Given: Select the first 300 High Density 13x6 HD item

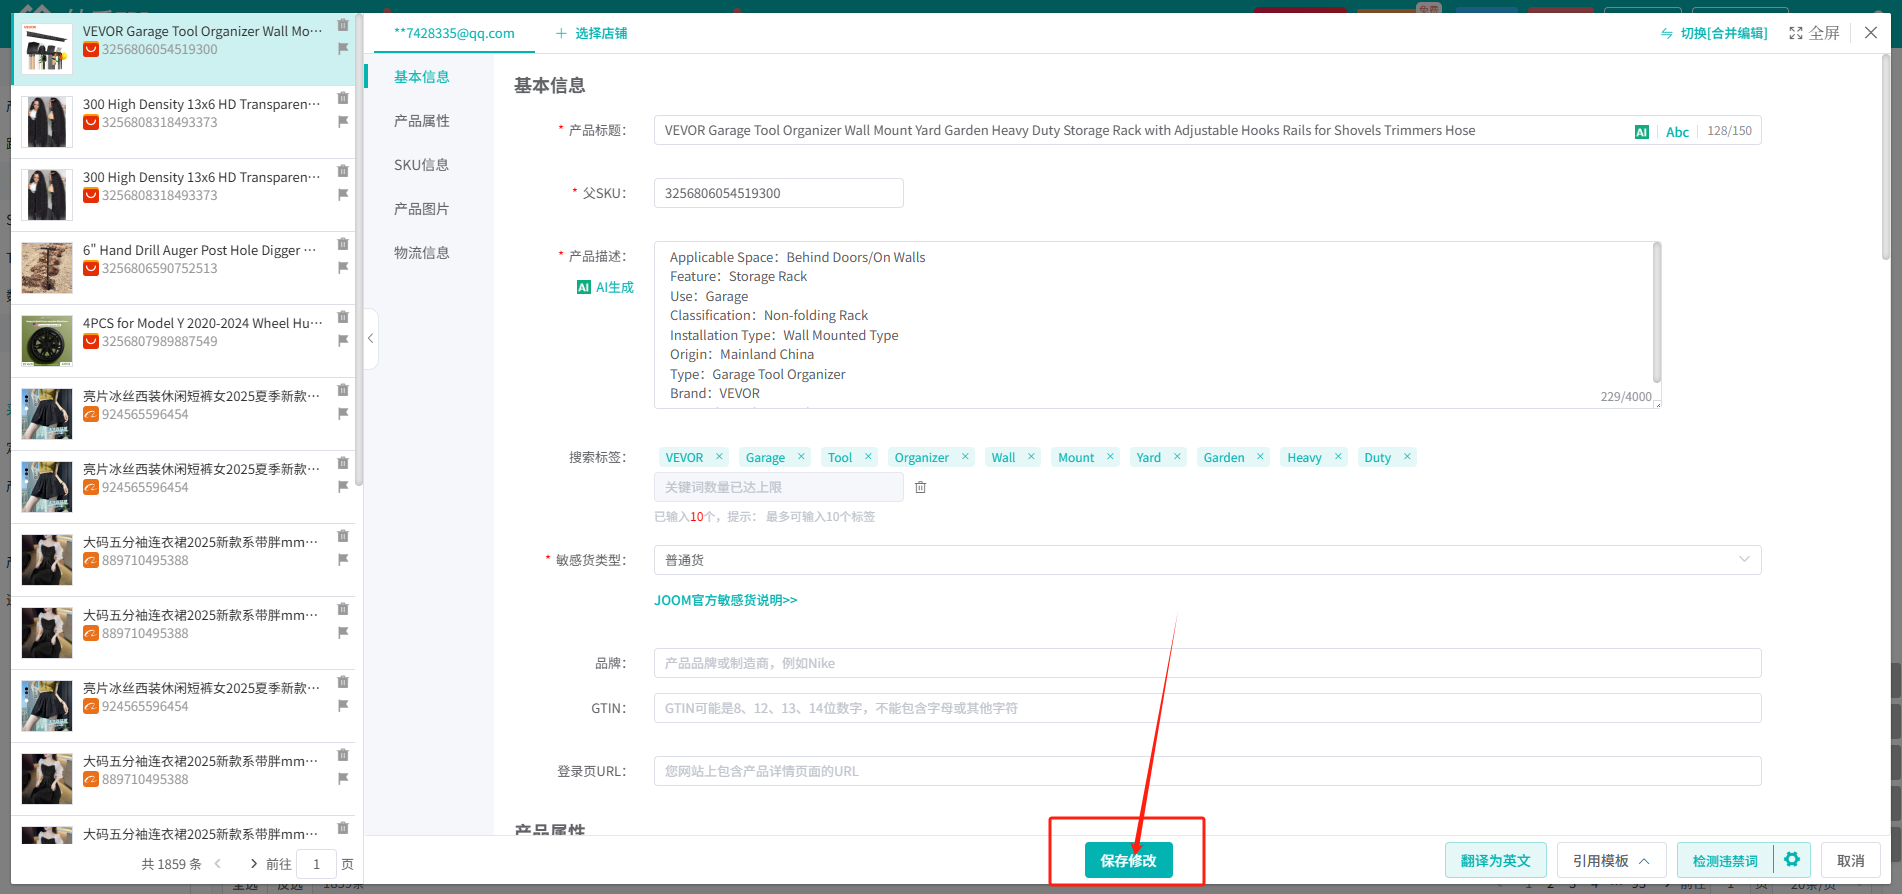Looking at the screenshot, I should 183,122.
